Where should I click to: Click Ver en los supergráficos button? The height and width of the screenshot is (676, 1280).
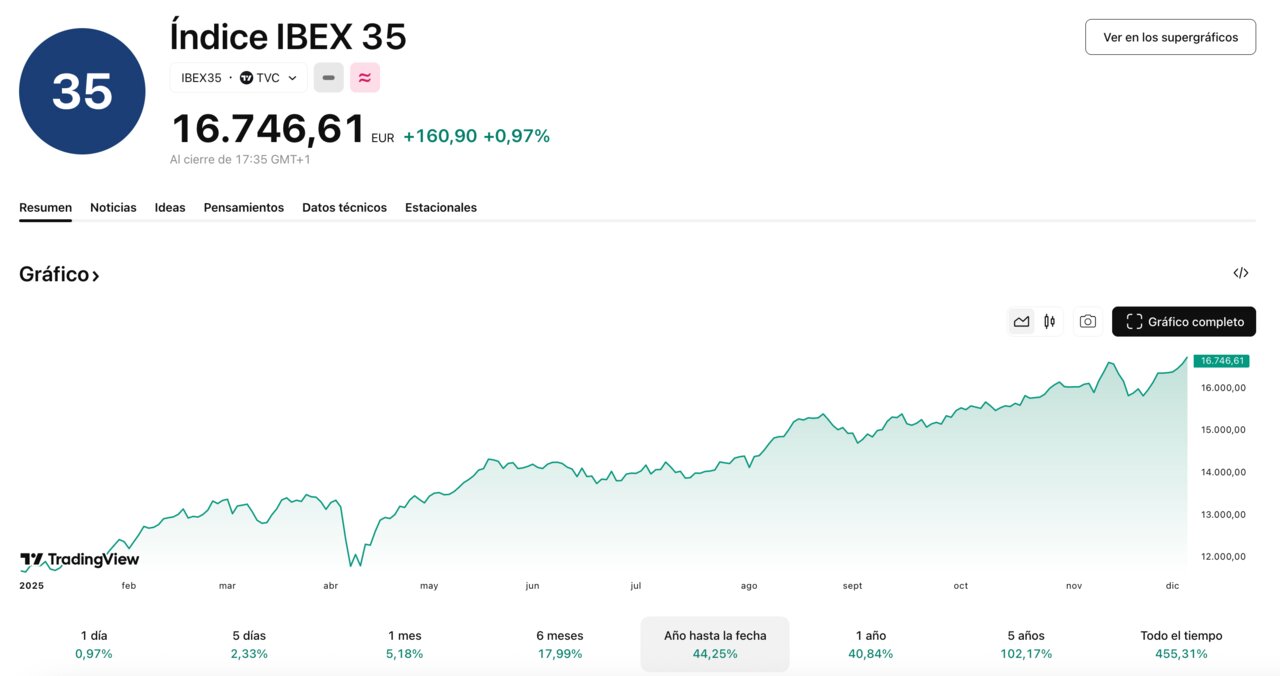tap(1170, 36)
